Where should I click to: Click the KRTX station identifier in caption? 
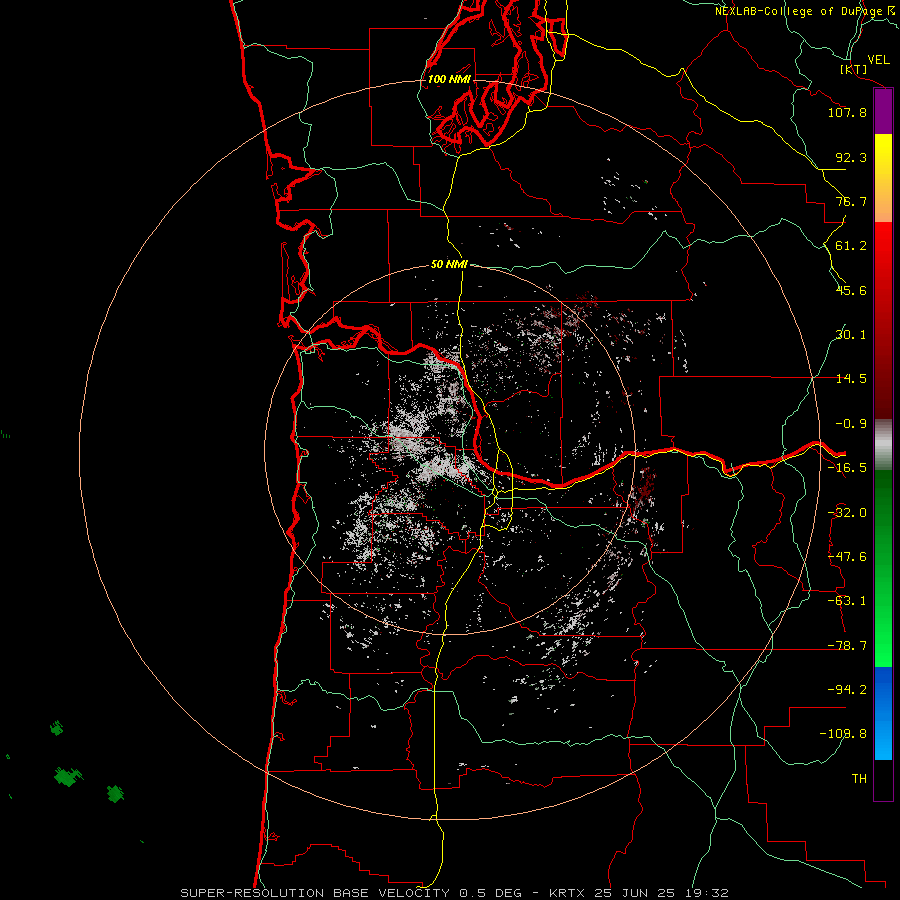567,893
